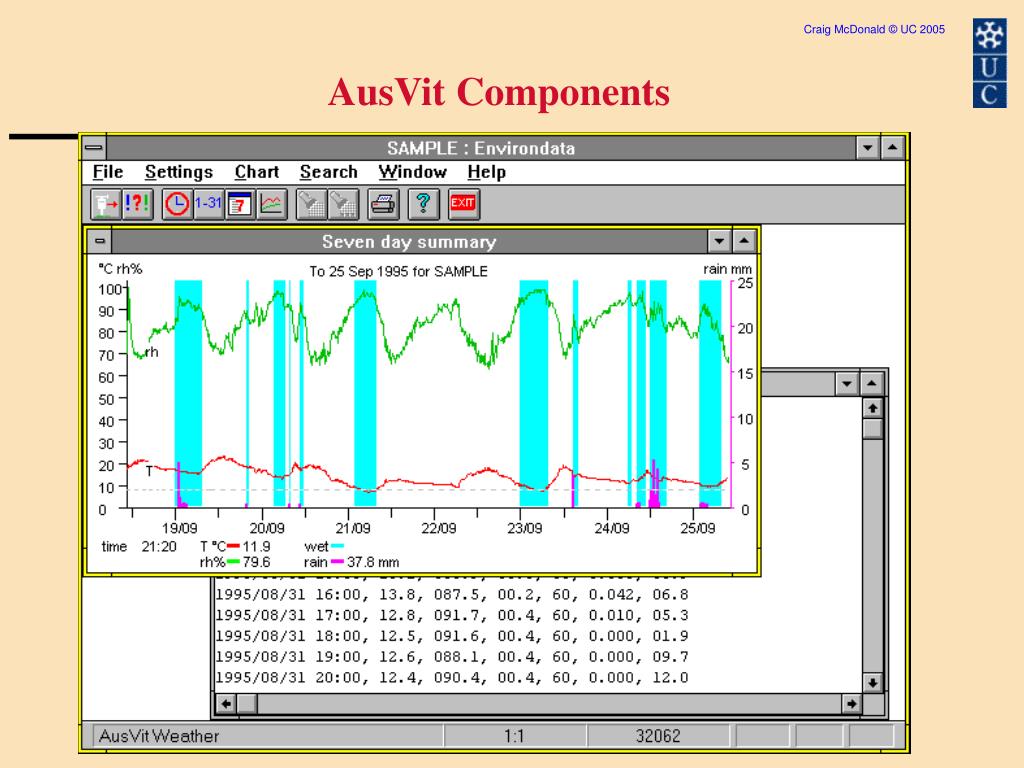Click the data window scroll down arrow
1024x768 pixels.
click(x=872, y=682)
